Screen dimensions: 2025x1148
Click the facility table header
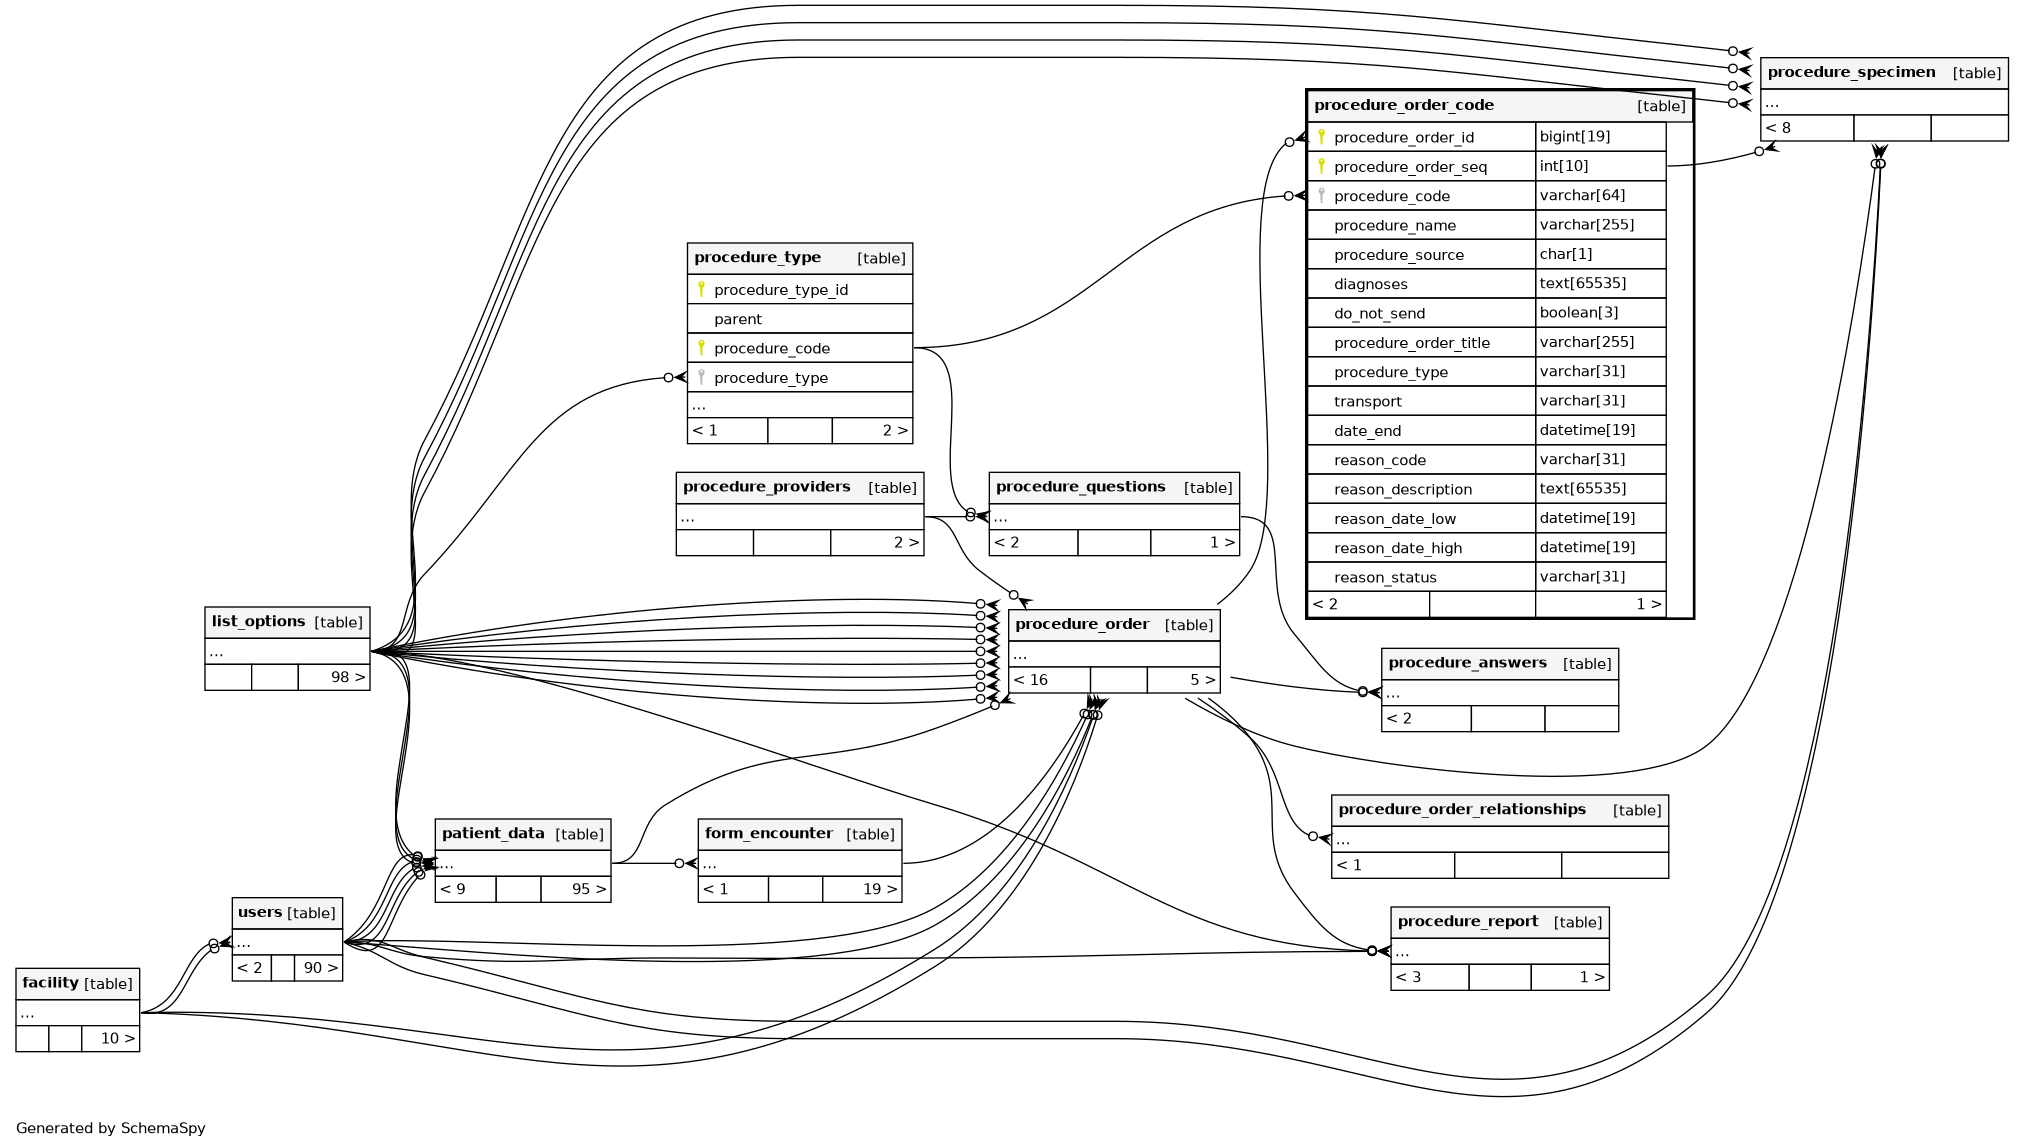pos(50,983)
